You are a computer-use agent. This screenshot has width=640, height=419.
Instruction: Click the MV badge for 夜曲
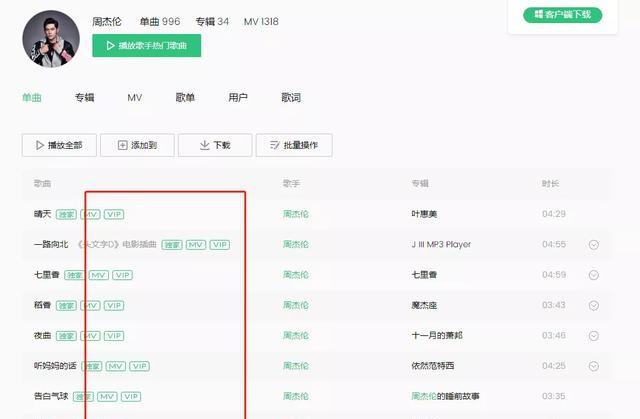(x=90, y=336)
